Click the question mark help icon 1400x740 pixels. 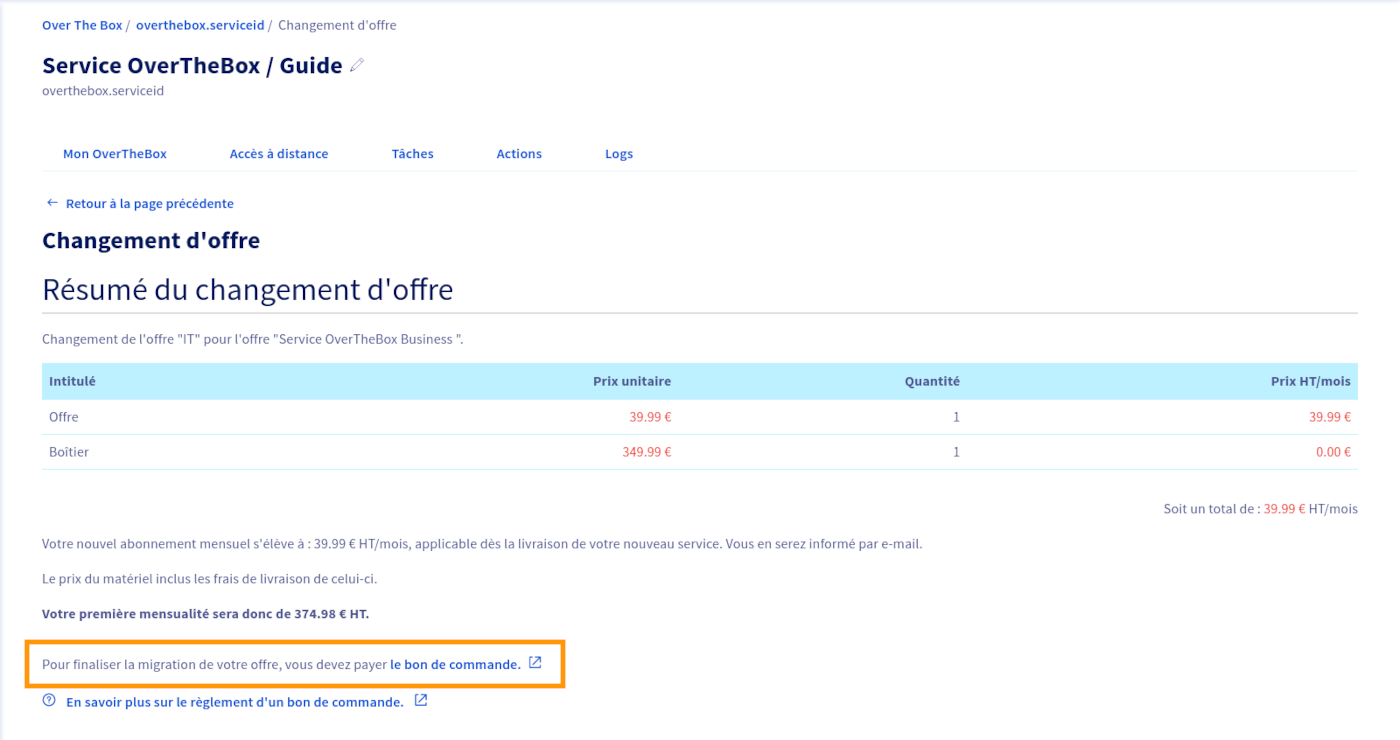(49, 701)
